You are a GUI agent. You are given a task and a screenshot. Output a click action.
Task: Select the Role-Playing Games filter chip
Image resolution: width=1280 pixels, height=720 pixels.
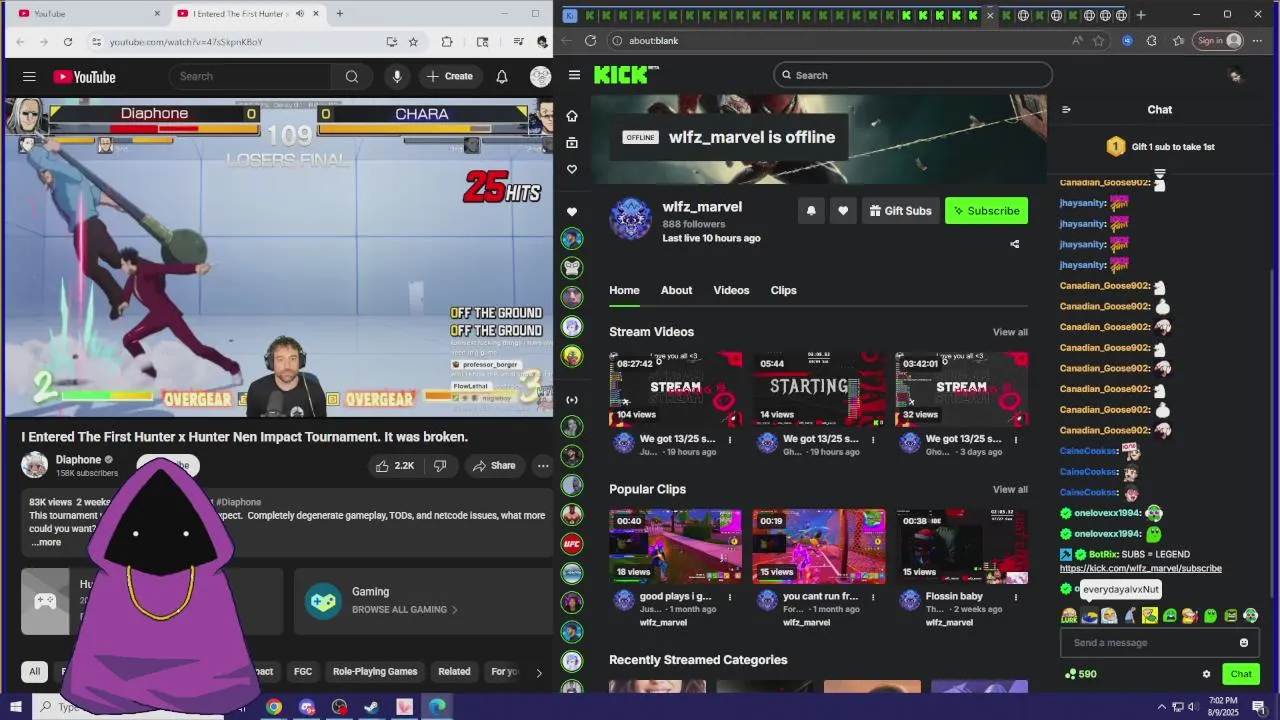tap(375, 672)
